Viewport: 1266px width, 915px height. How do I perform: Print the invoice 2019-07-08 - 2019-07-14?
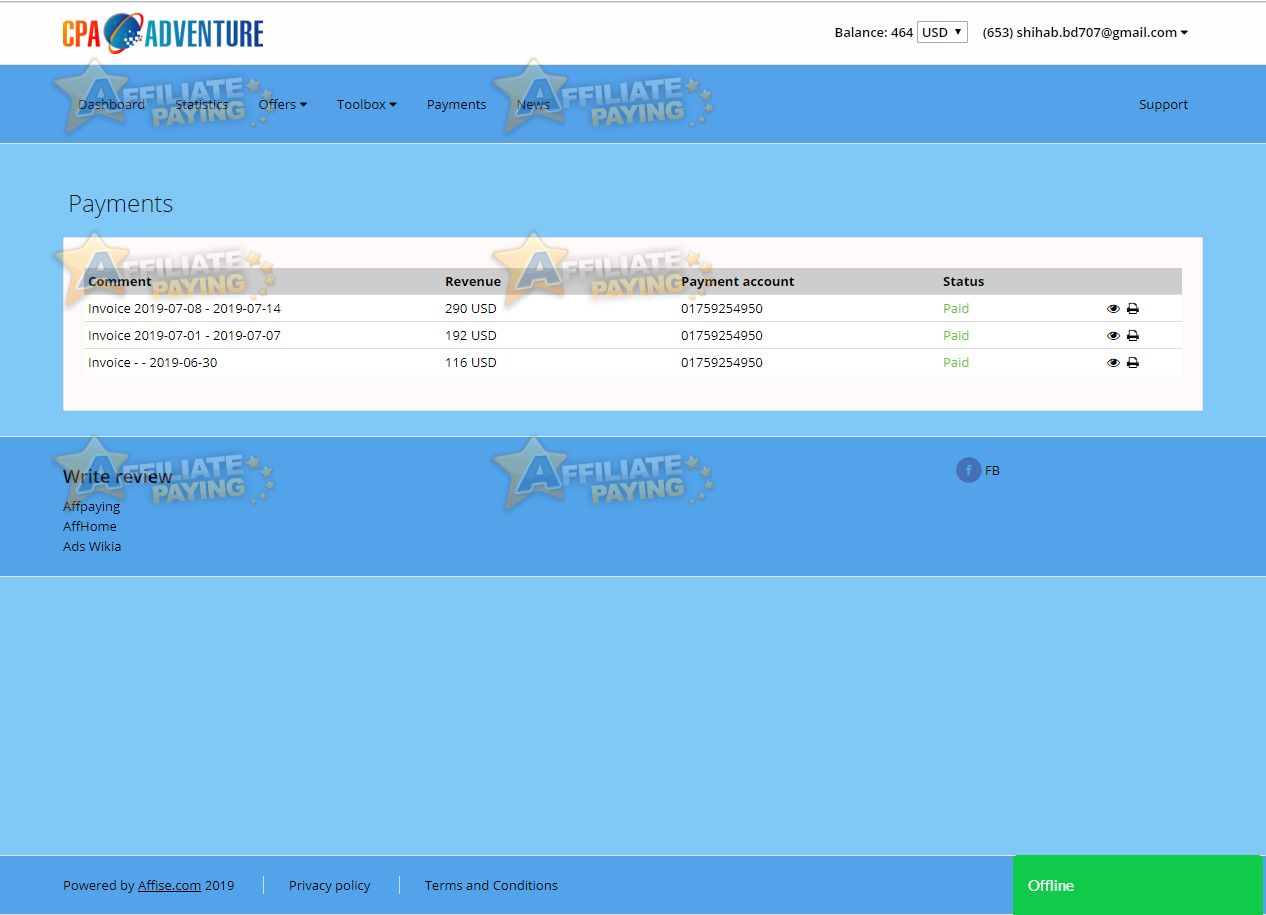pyautogui.click(x=1133, y=309)
